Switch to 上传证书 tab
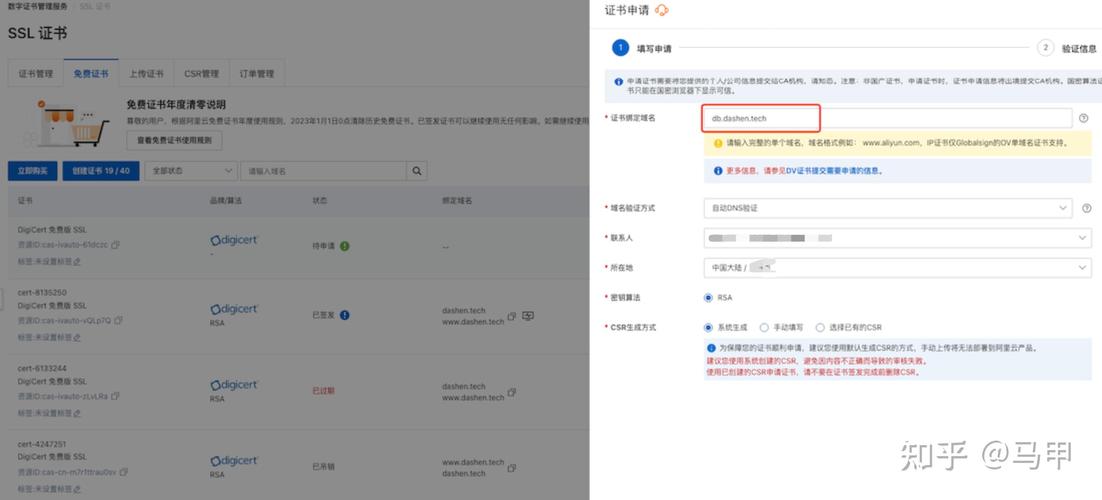Viewport: 1102px width, 500px height. click(x=146, y=73)
